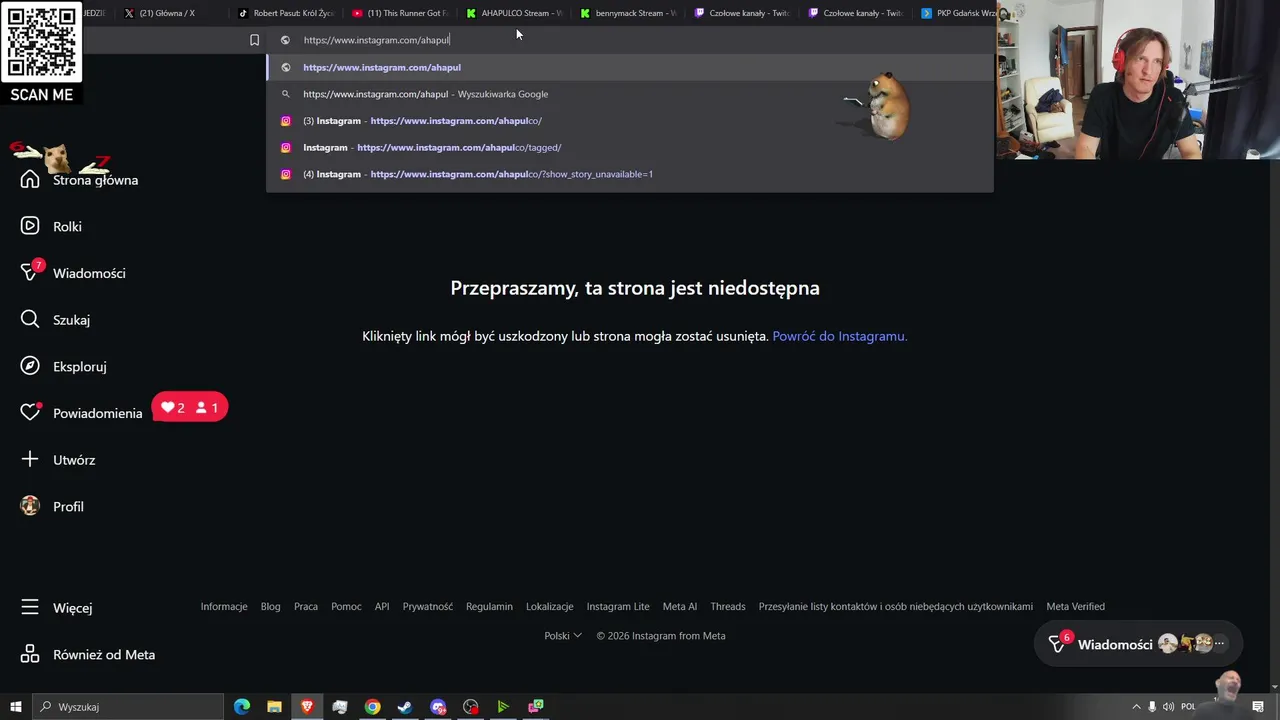
Task: Click the bookmark icon beside address bar
Action: pyautogui.click(x=254, y=40)
